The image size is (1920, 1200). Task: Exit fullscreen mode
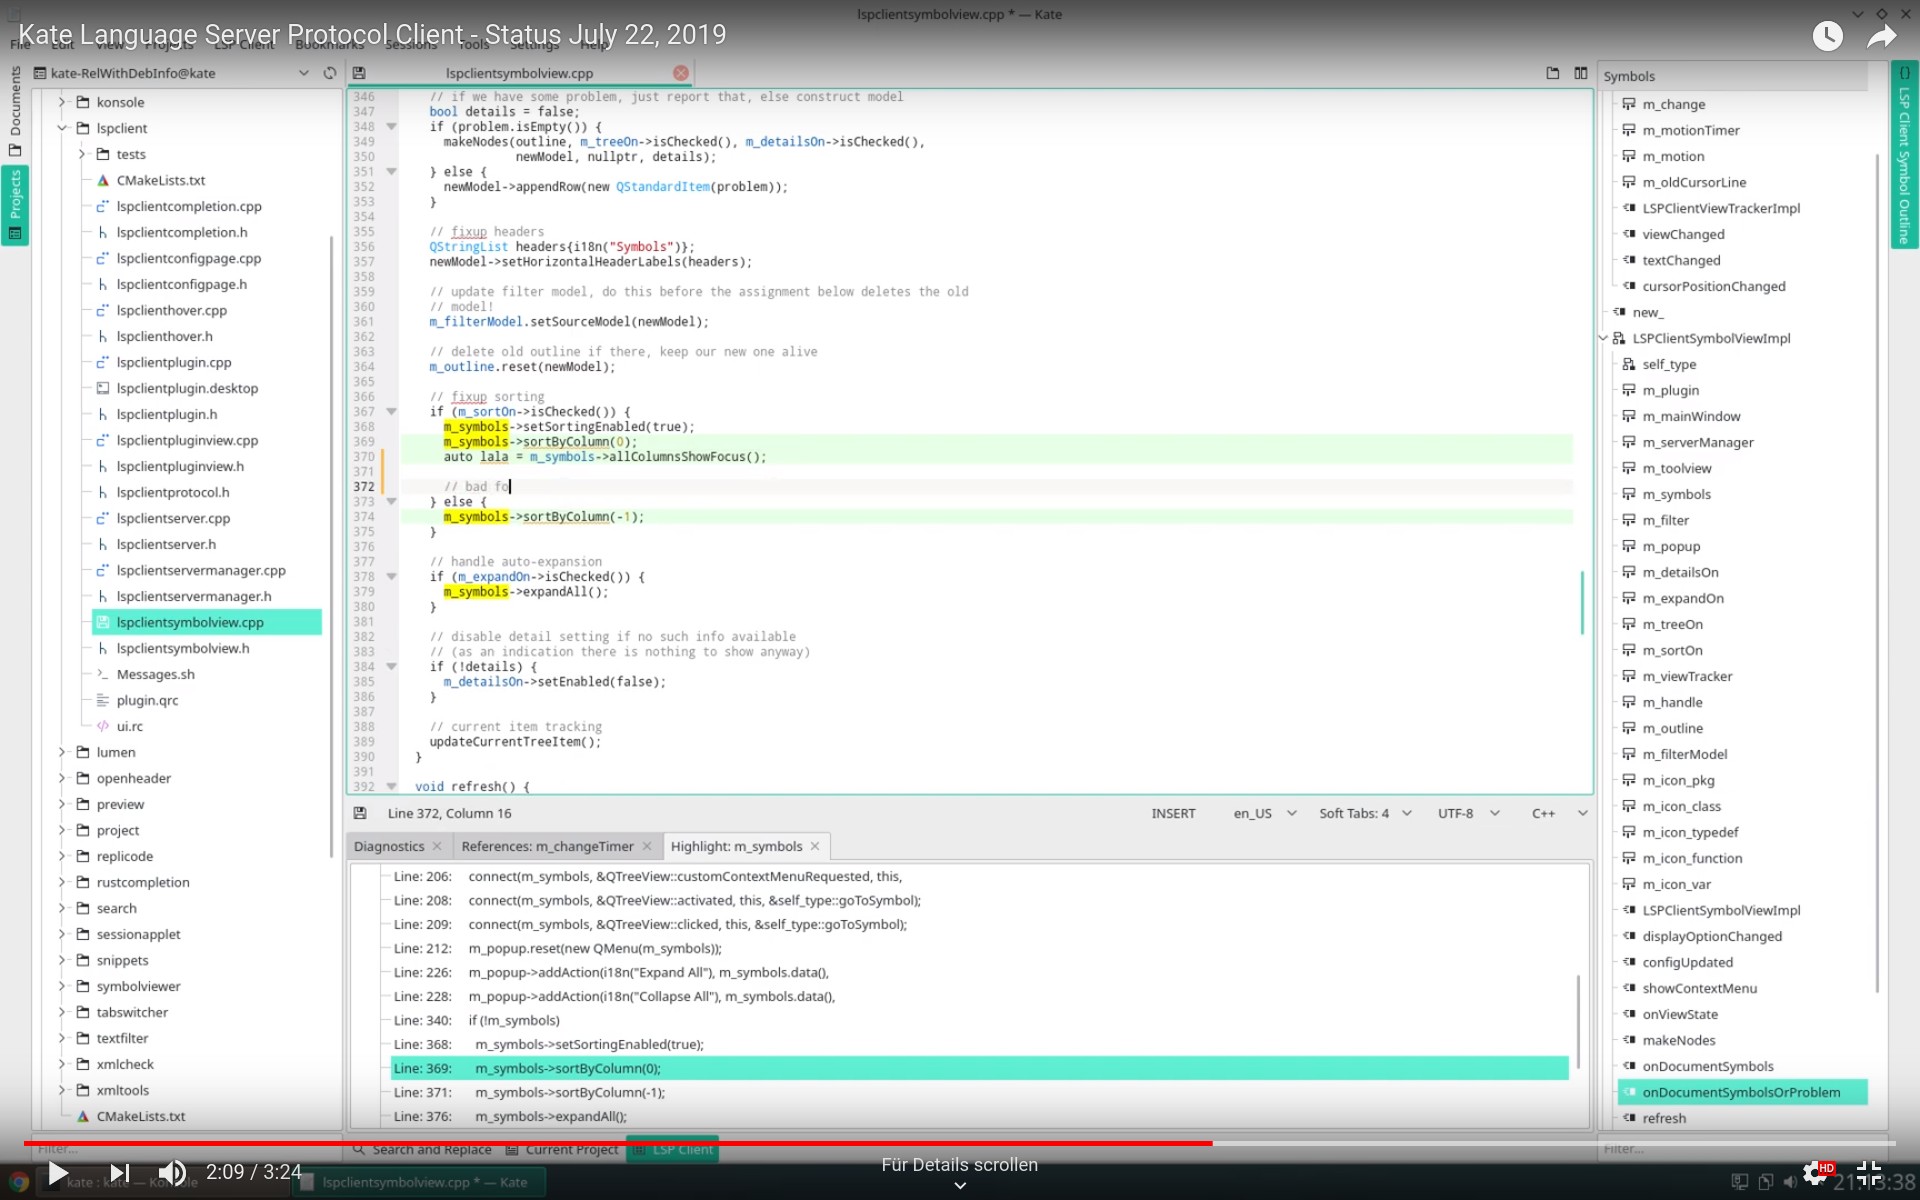(x=1869, y=1172)
